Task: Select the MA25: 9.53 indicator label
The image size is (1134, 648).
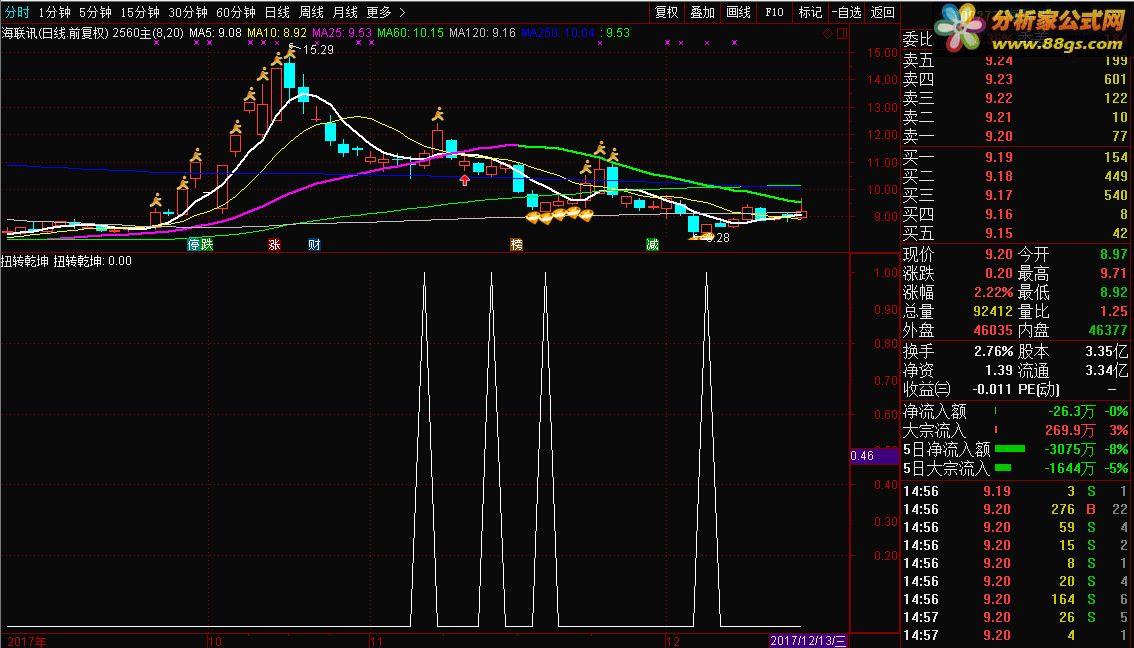Action: pos(342,33)
